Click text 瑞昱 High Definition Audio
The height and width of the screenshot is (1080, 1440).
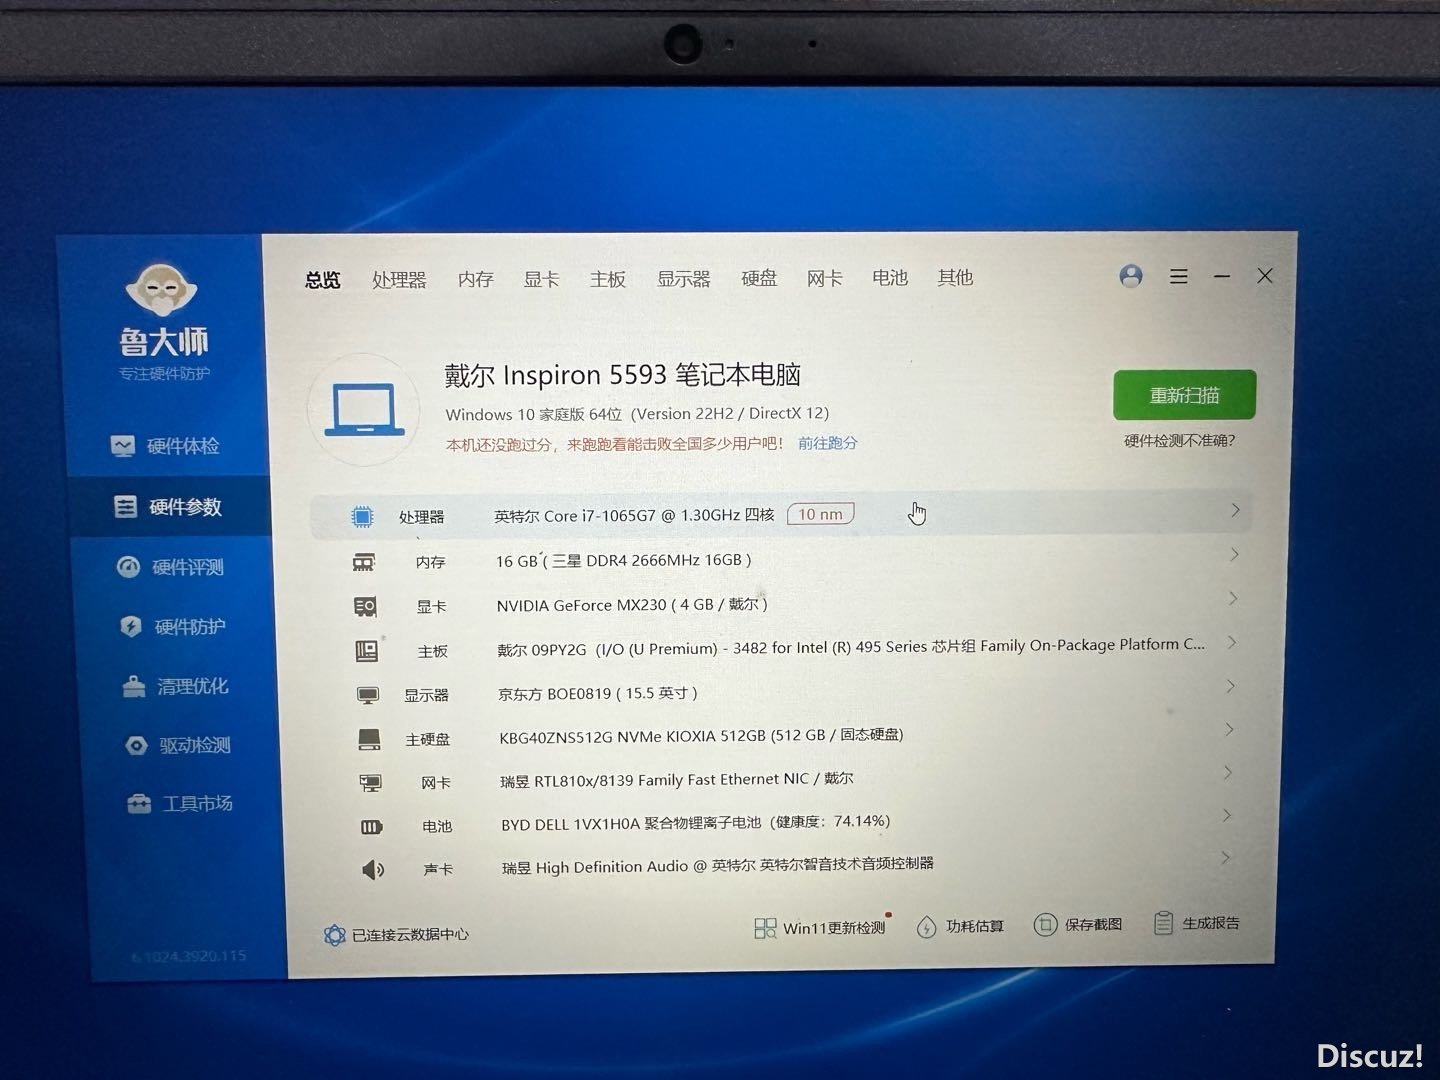tap(595, 867)
